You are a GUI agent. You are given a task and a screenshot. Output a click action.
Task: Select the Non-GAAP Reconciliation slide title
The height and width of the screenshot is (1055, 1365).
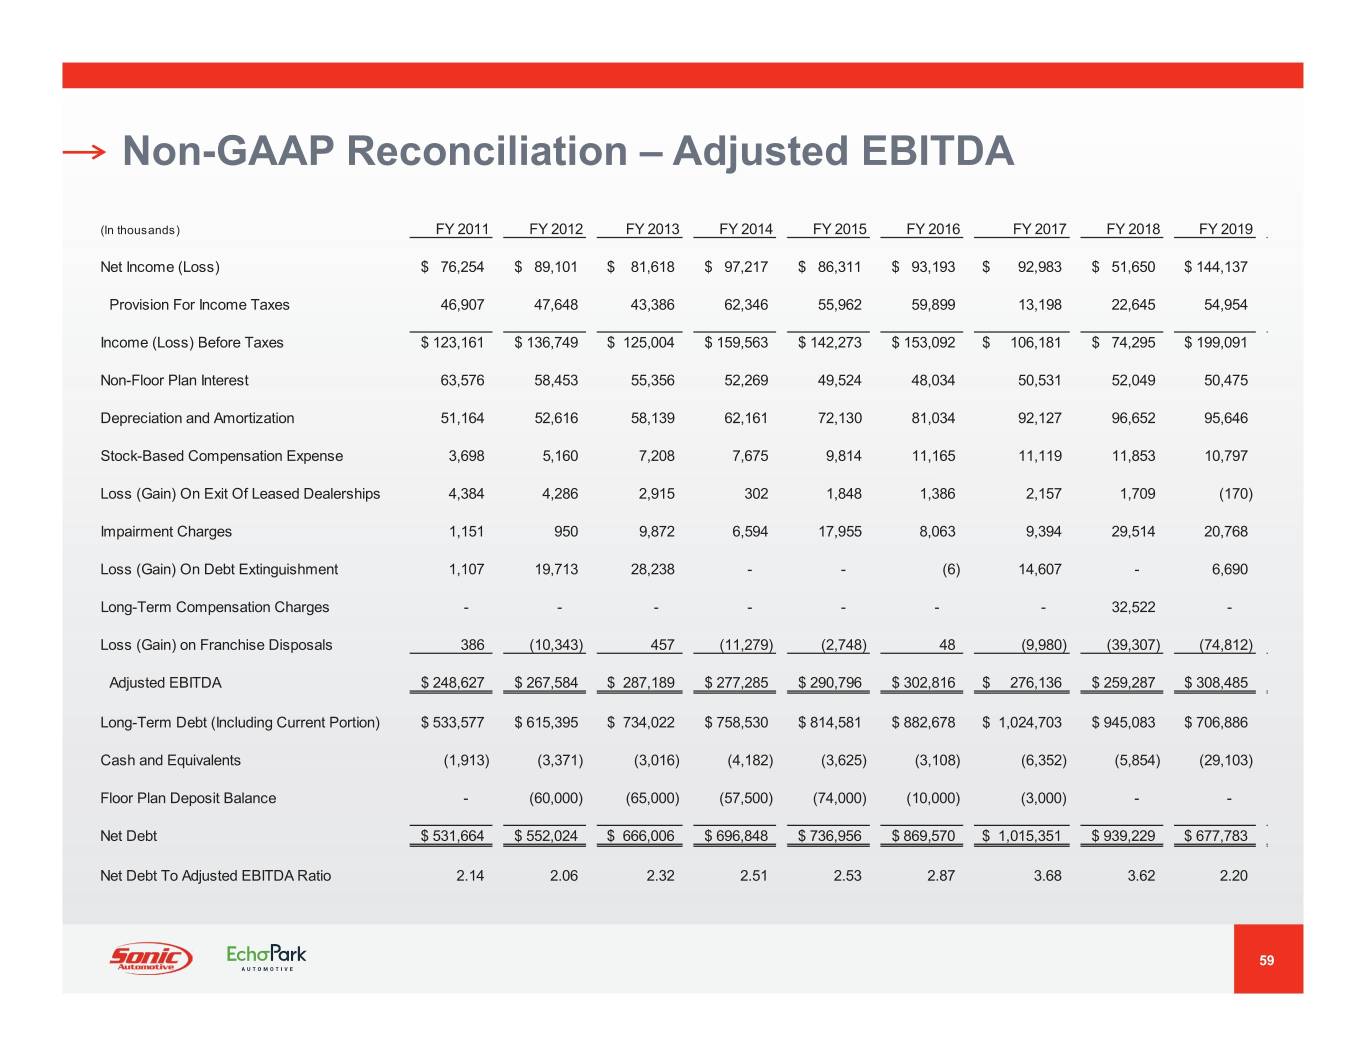(x=567, y=151)
